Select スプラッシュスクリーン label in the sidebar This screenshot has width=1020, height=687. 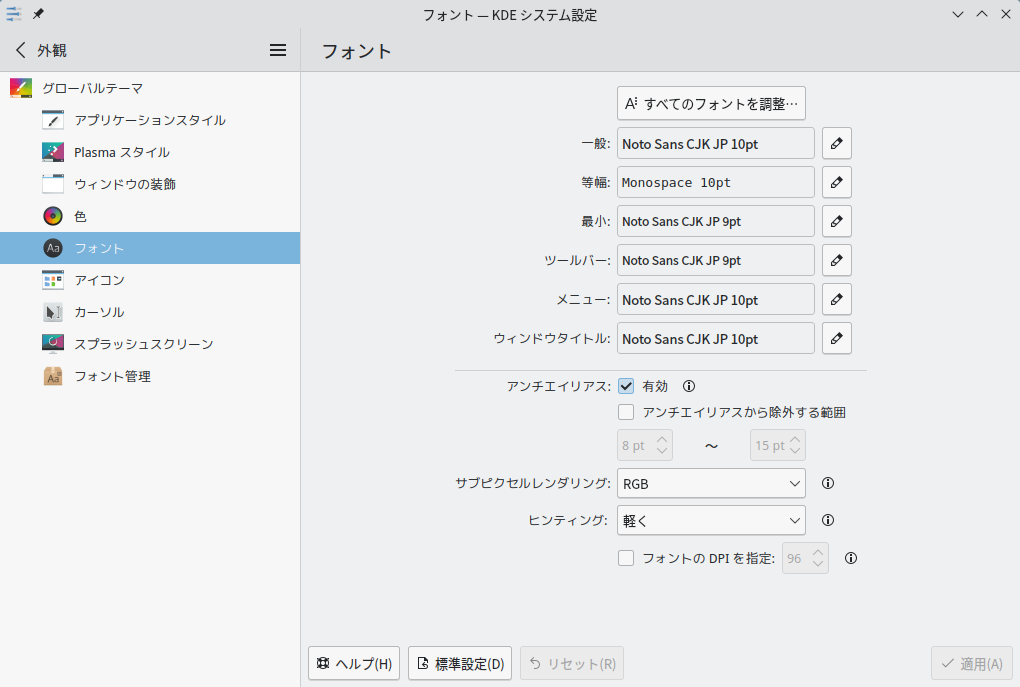point(144,344)
